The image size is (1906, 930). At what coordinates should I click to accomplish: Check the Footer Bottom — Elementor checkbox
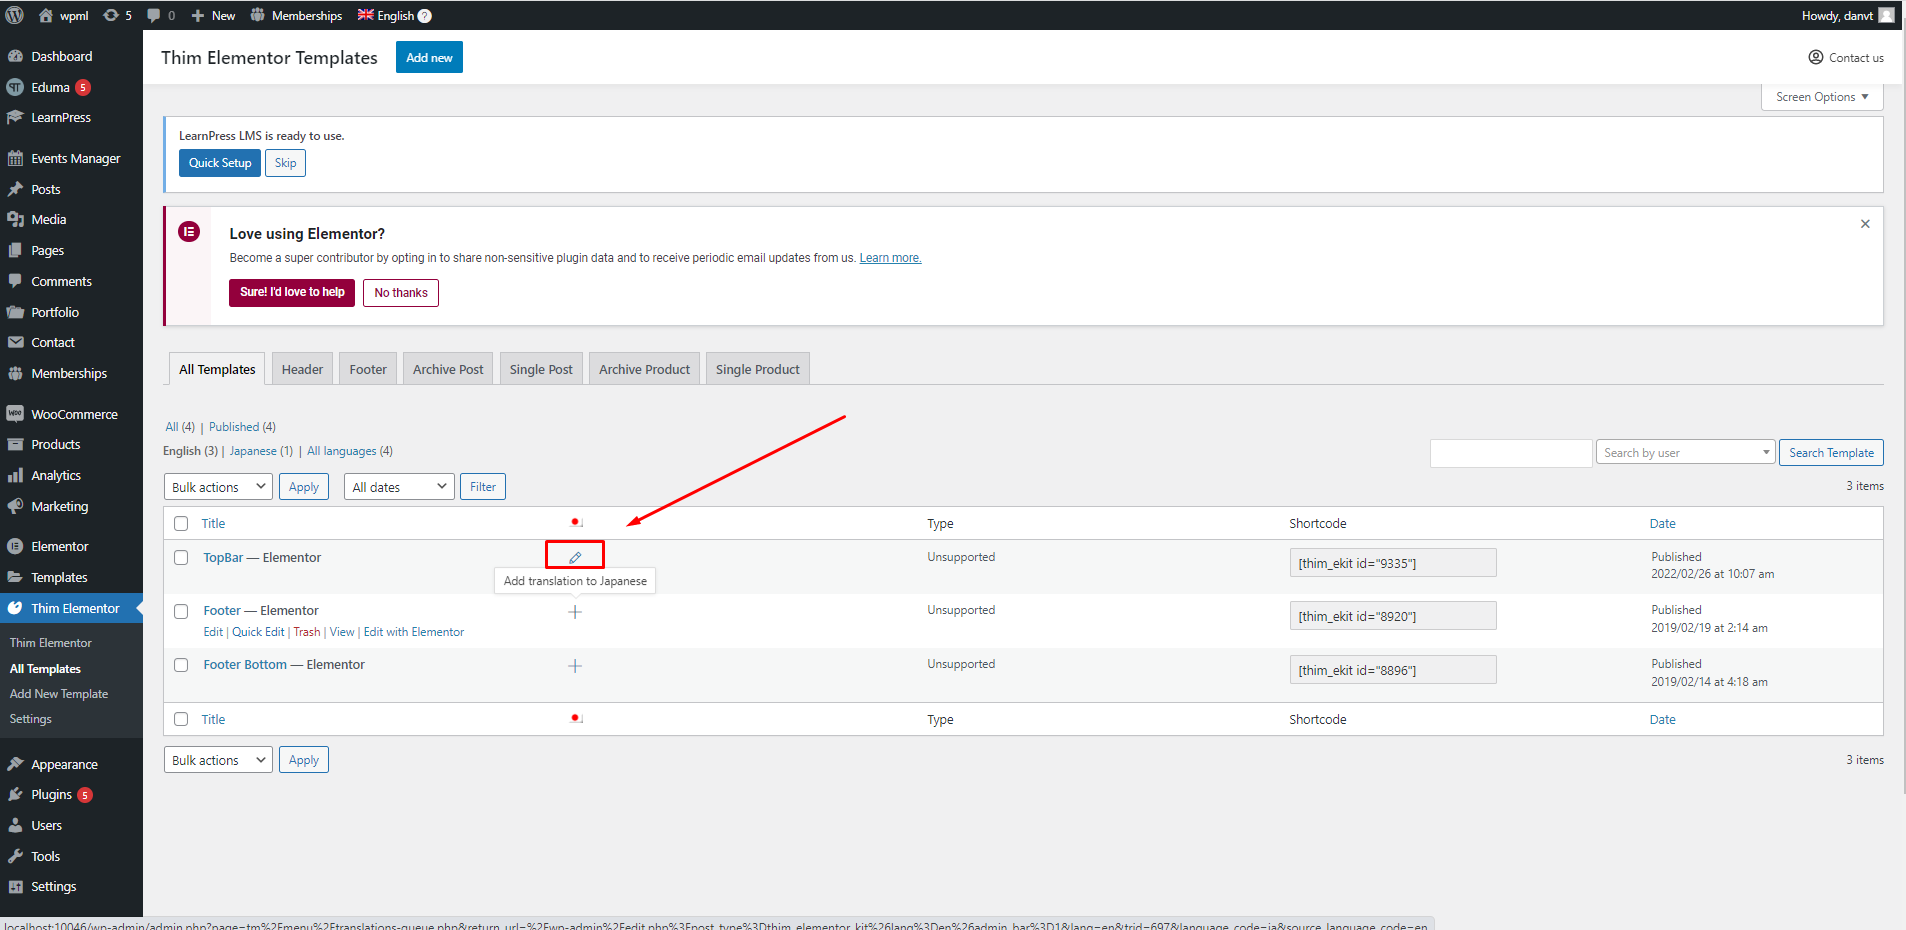coord(181,665)
